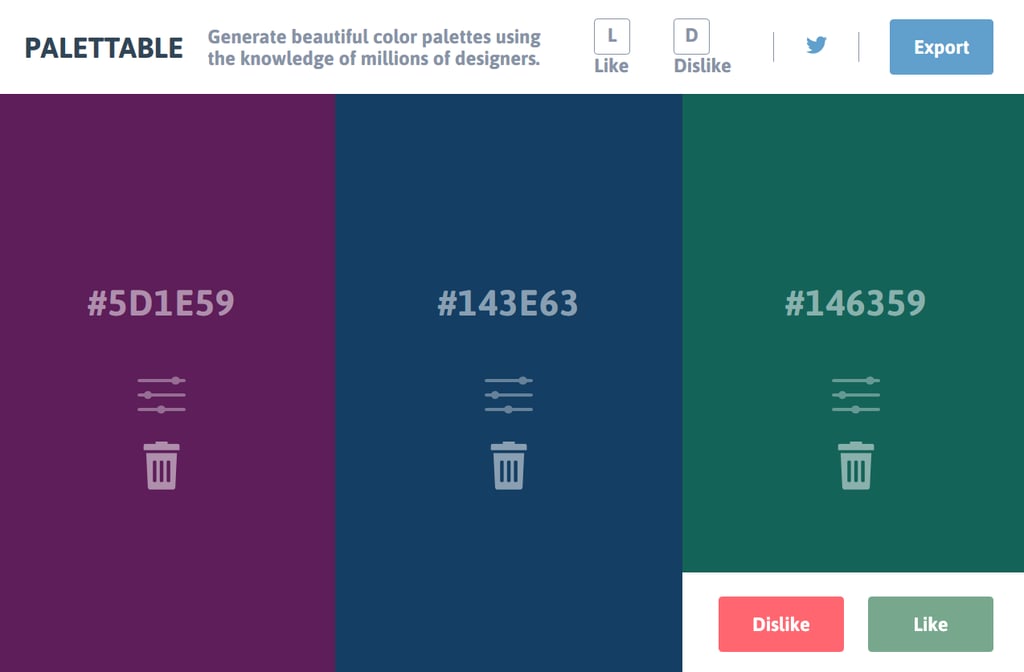
Task: Click the #146359 hex code text
Action: click(x=856, y=304)
